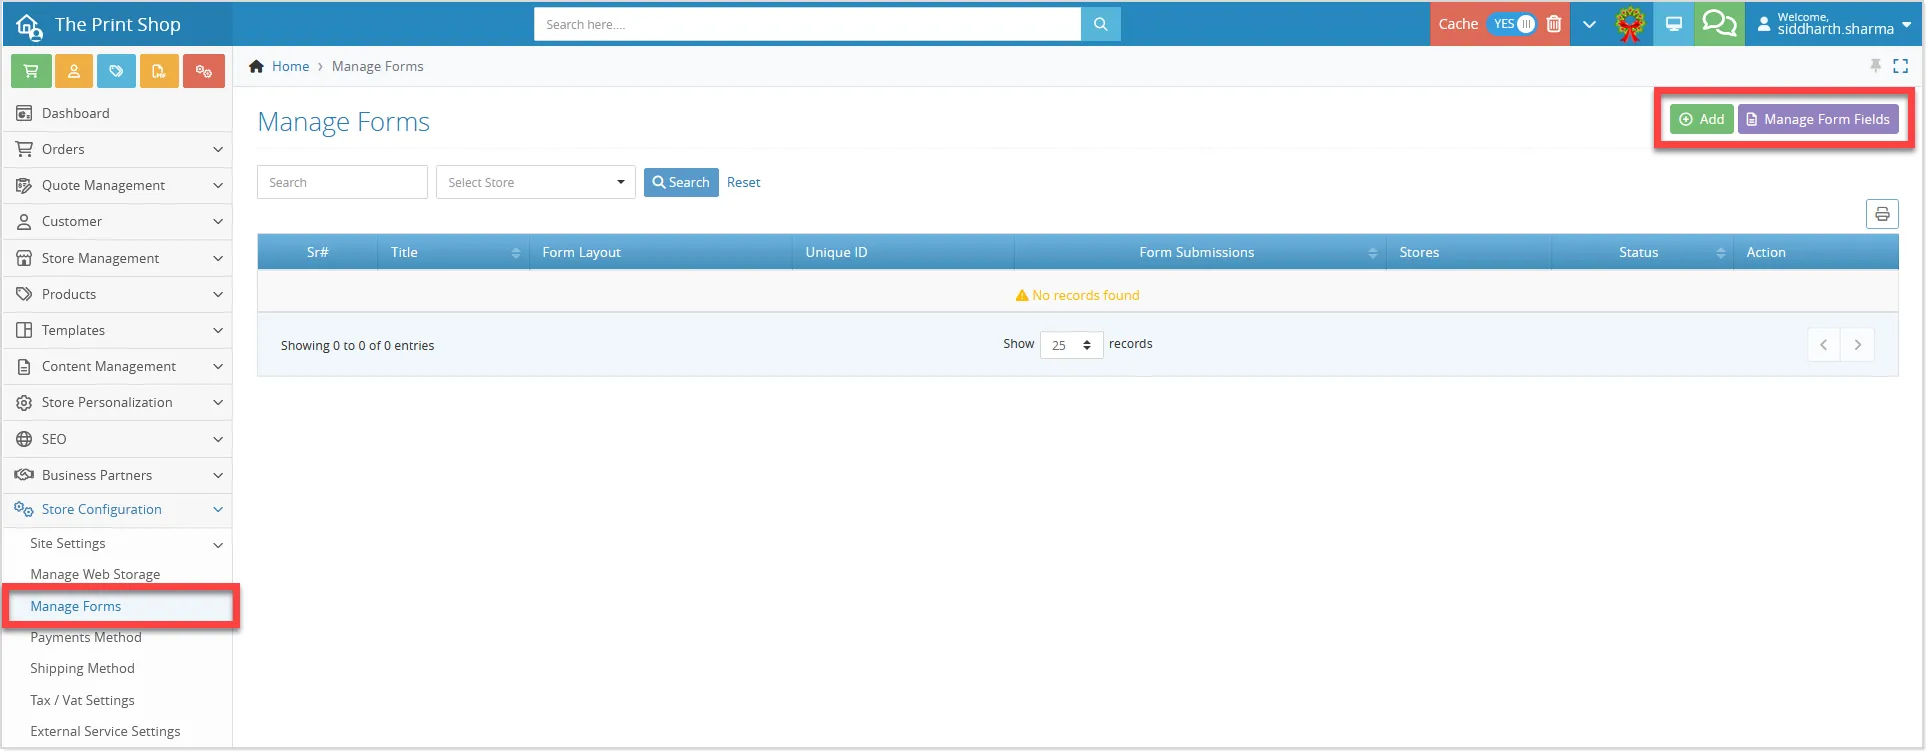Open the Welcome siddharth.sharma user menu
1929x754 pixels.
pyautogui.click(x=1834, y=24)
